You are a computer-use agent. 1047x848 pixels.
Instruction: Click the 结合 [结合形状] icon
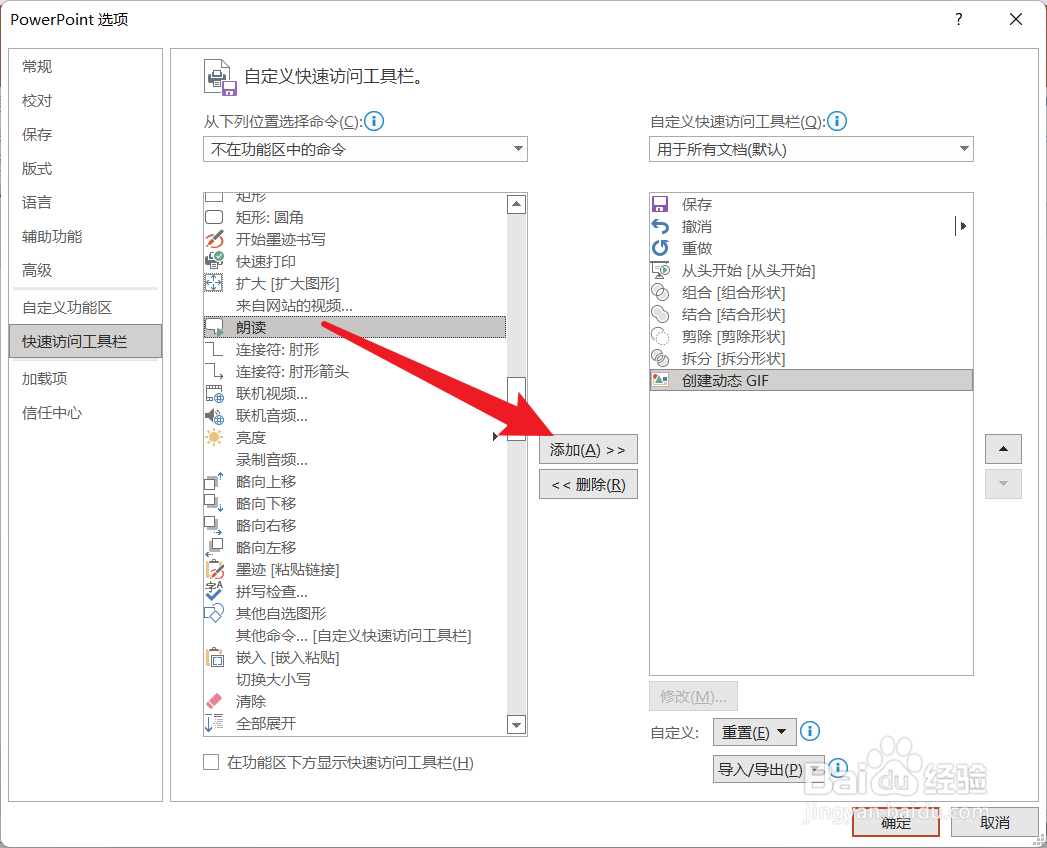pos(660,314)
